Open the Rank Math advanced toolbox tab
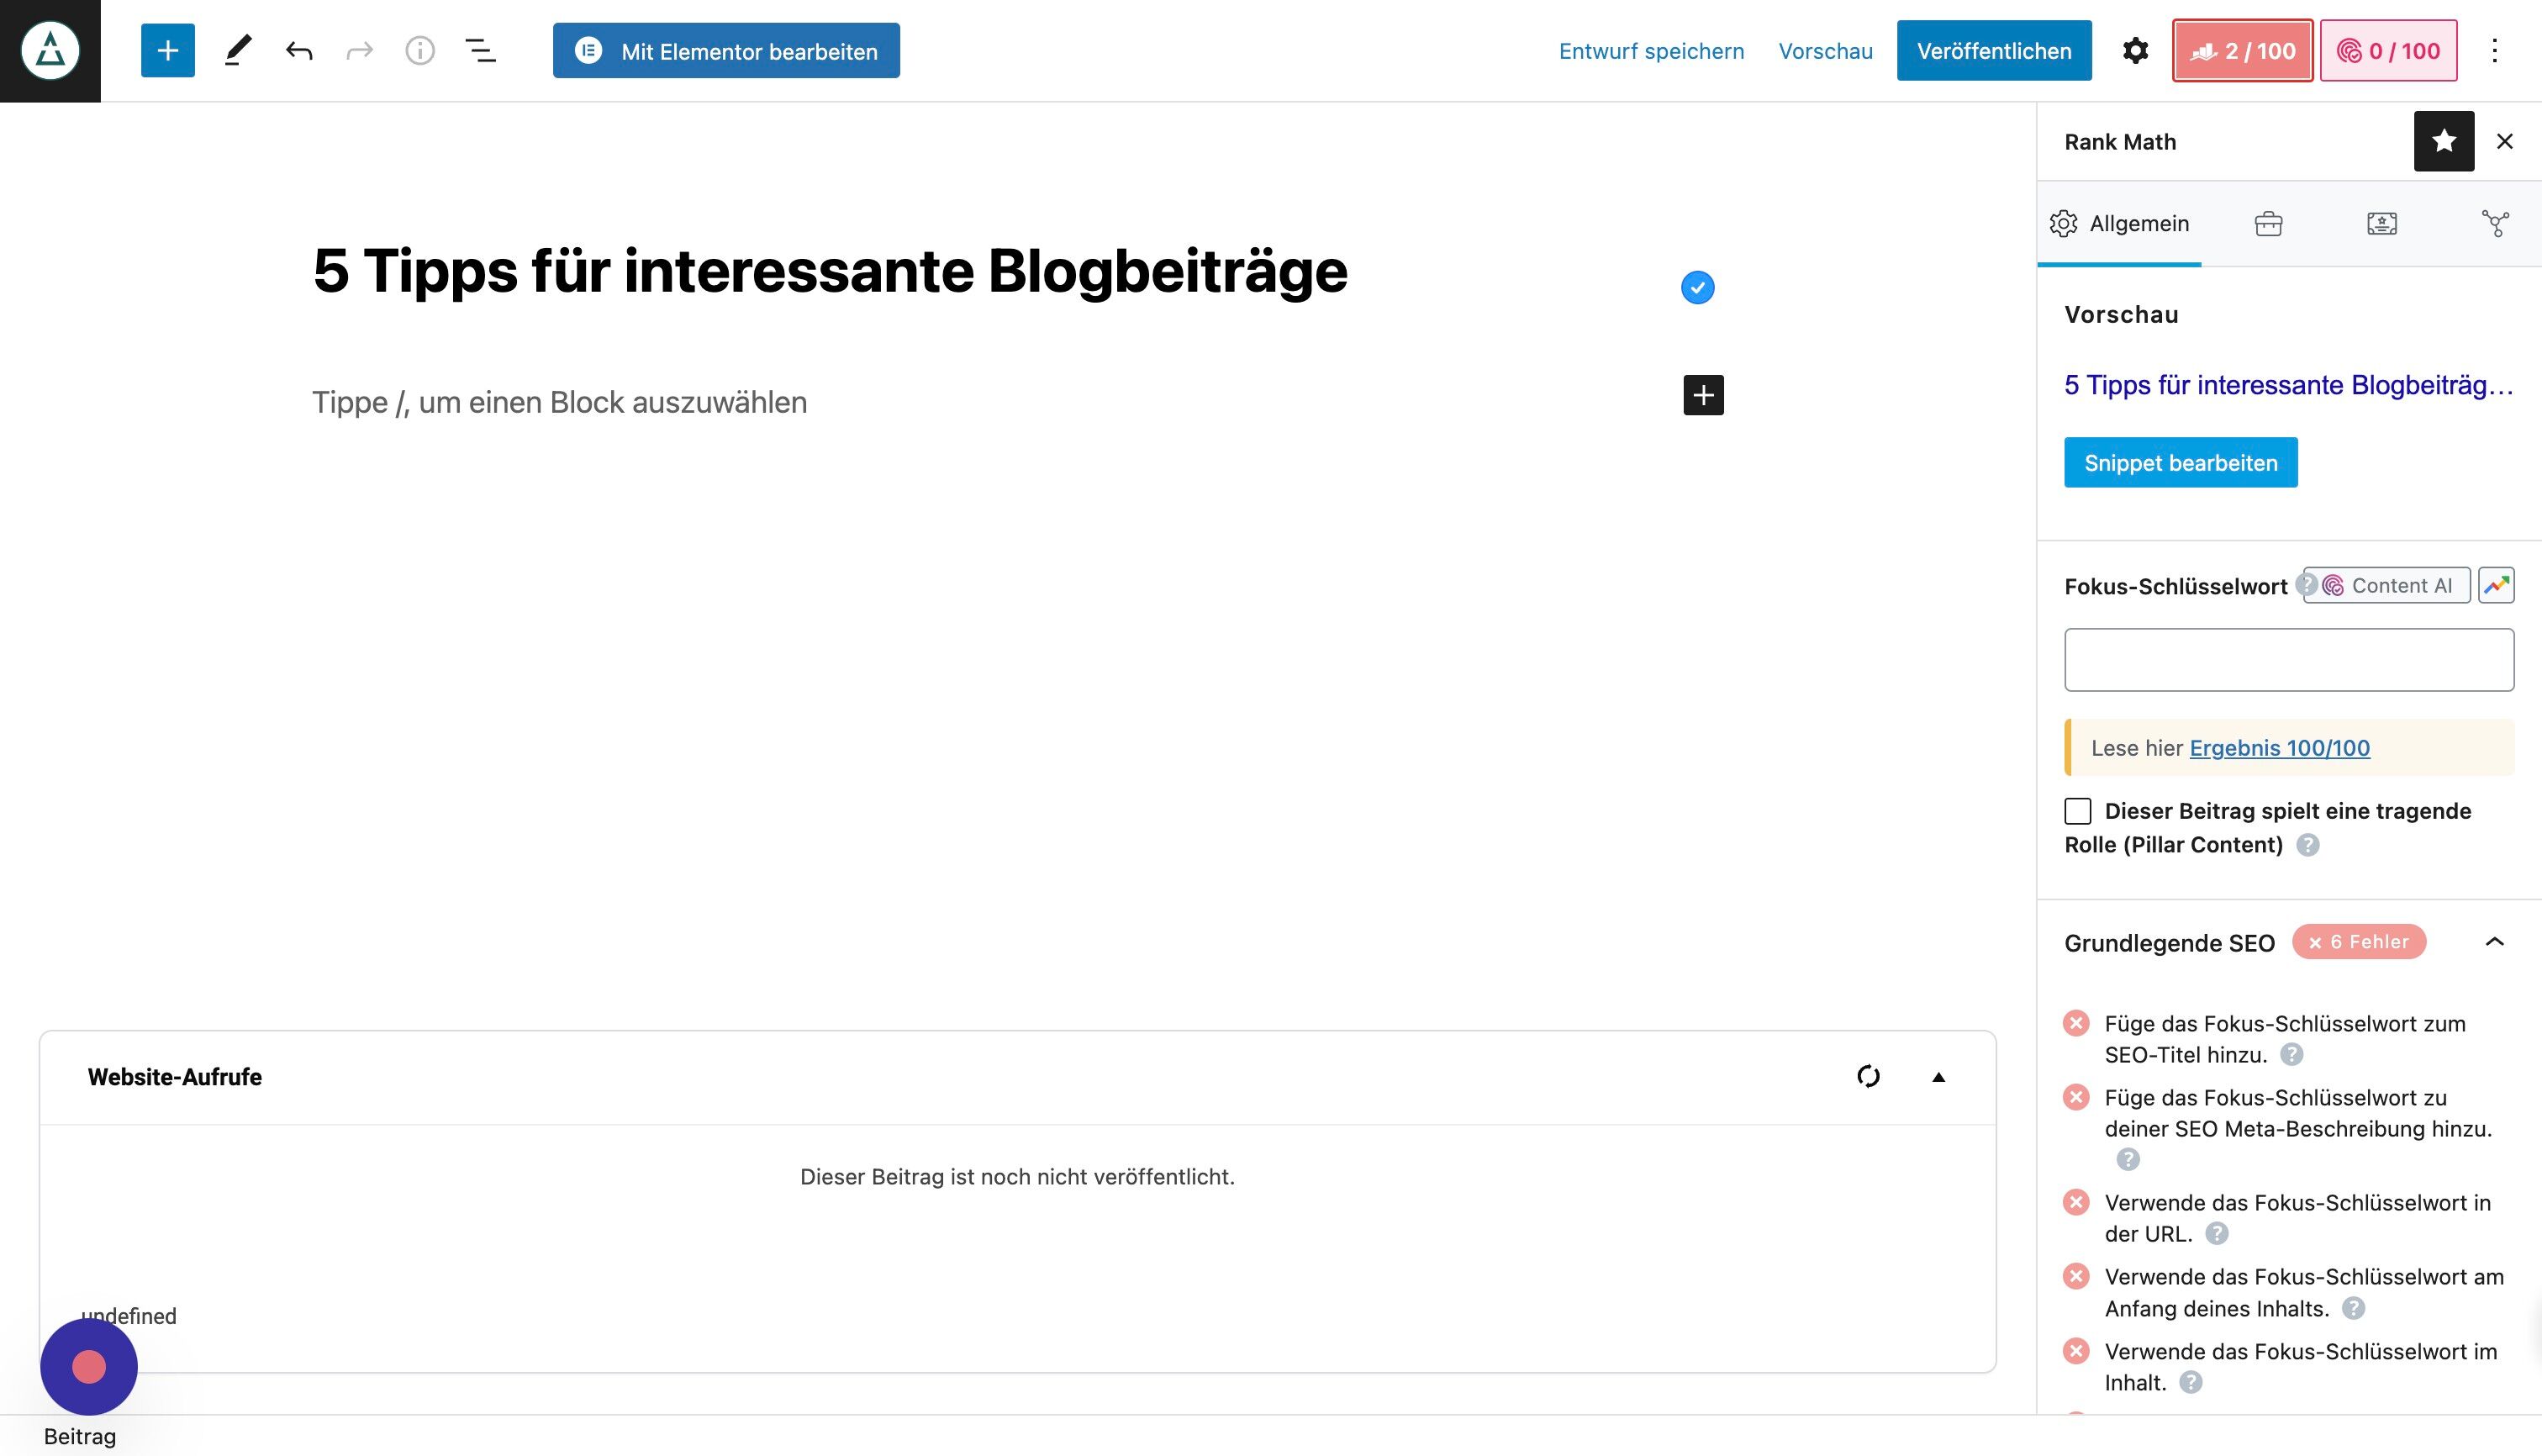This screenshot has width=2542, height=1456. [x=2268, y=223]
